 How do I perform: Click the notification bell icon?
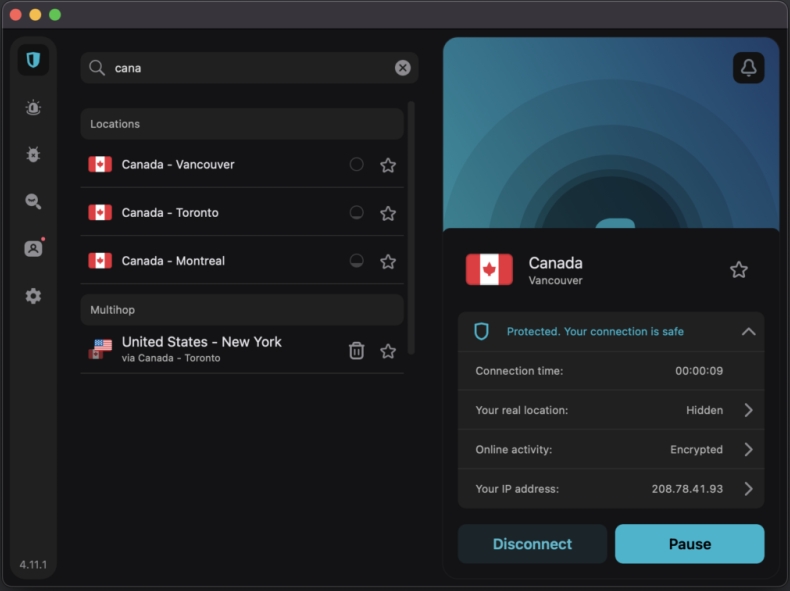click(748, 68)
